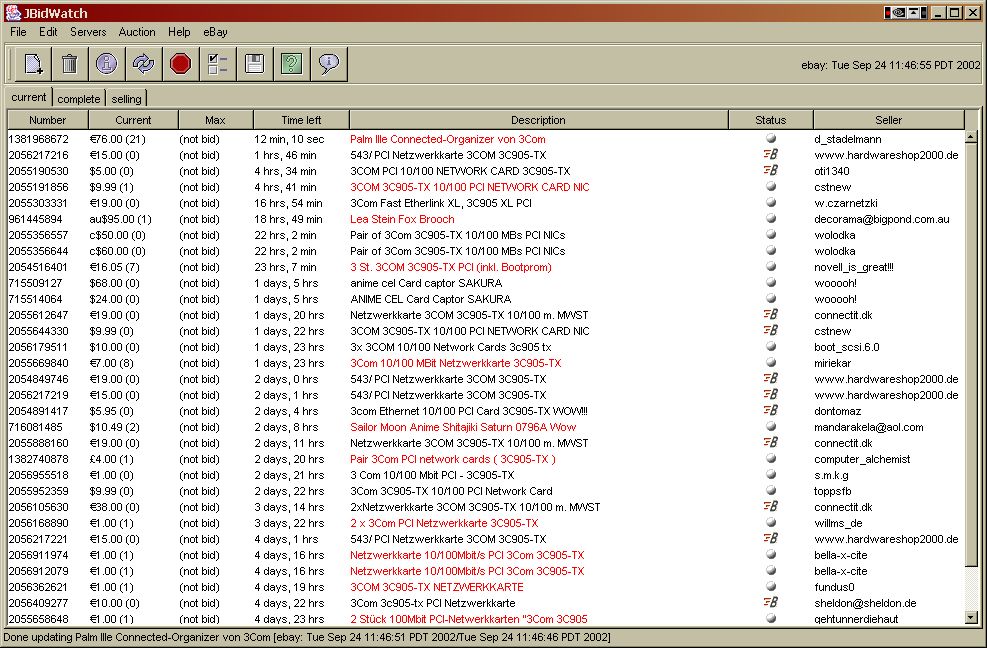Click status icon for auction 2056217221
987x648 pixels.
pos(770,538)
